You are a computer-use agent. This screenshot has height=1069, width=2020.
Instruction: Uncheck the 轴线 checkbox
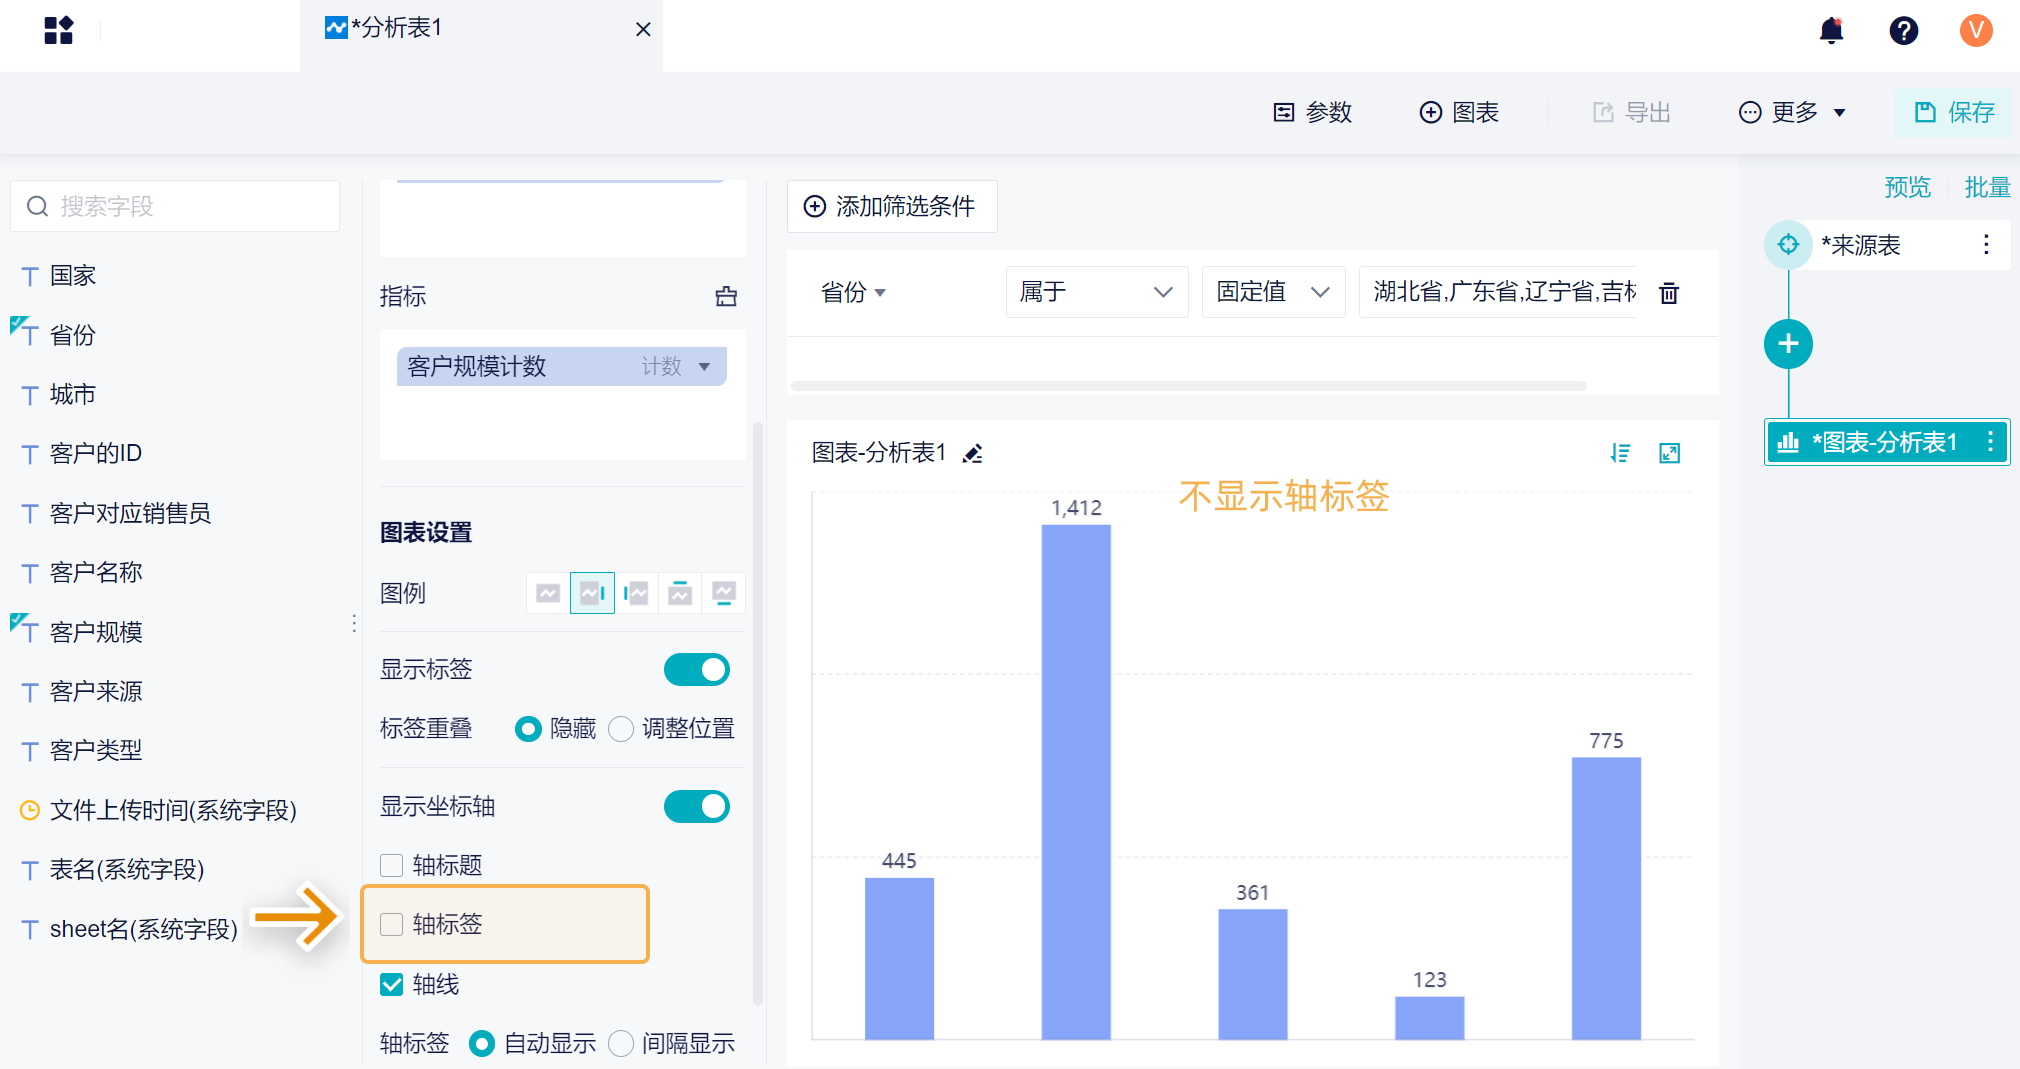[392, 985]
